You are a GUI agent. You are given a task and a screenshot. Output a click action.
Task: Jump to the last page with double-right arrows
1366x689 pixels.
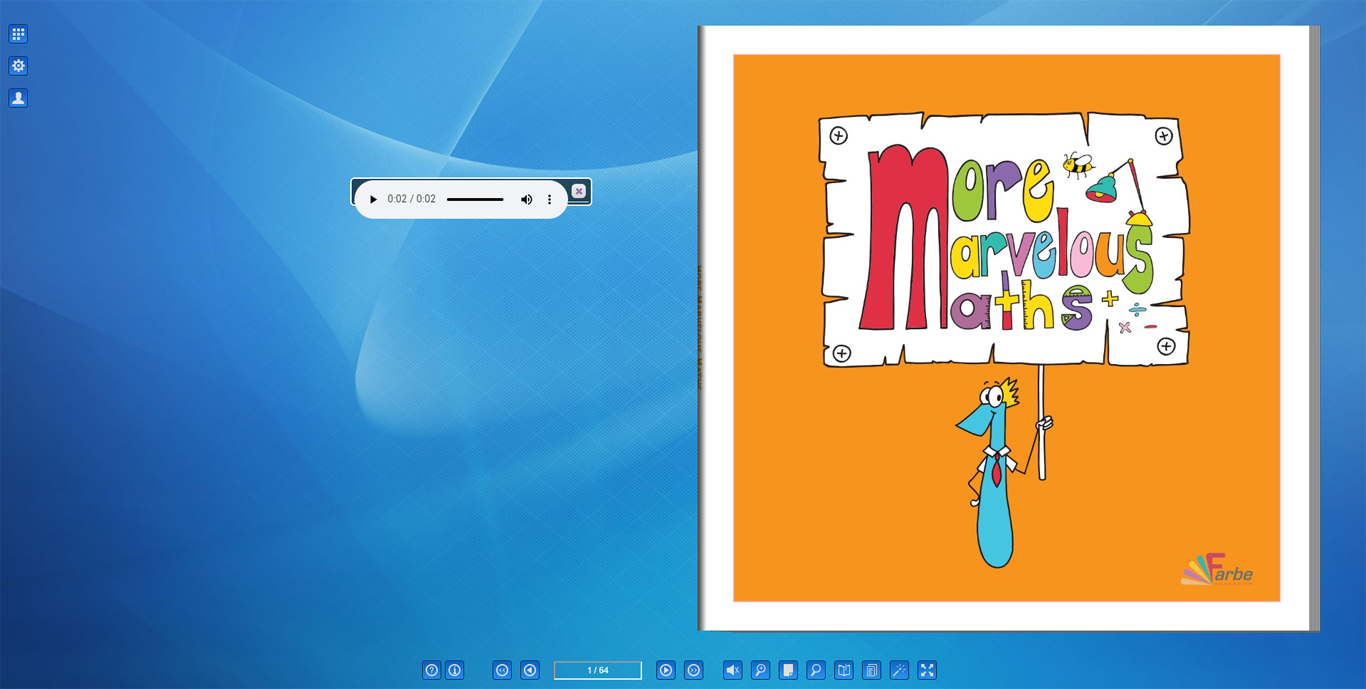(x=694, y=670)
